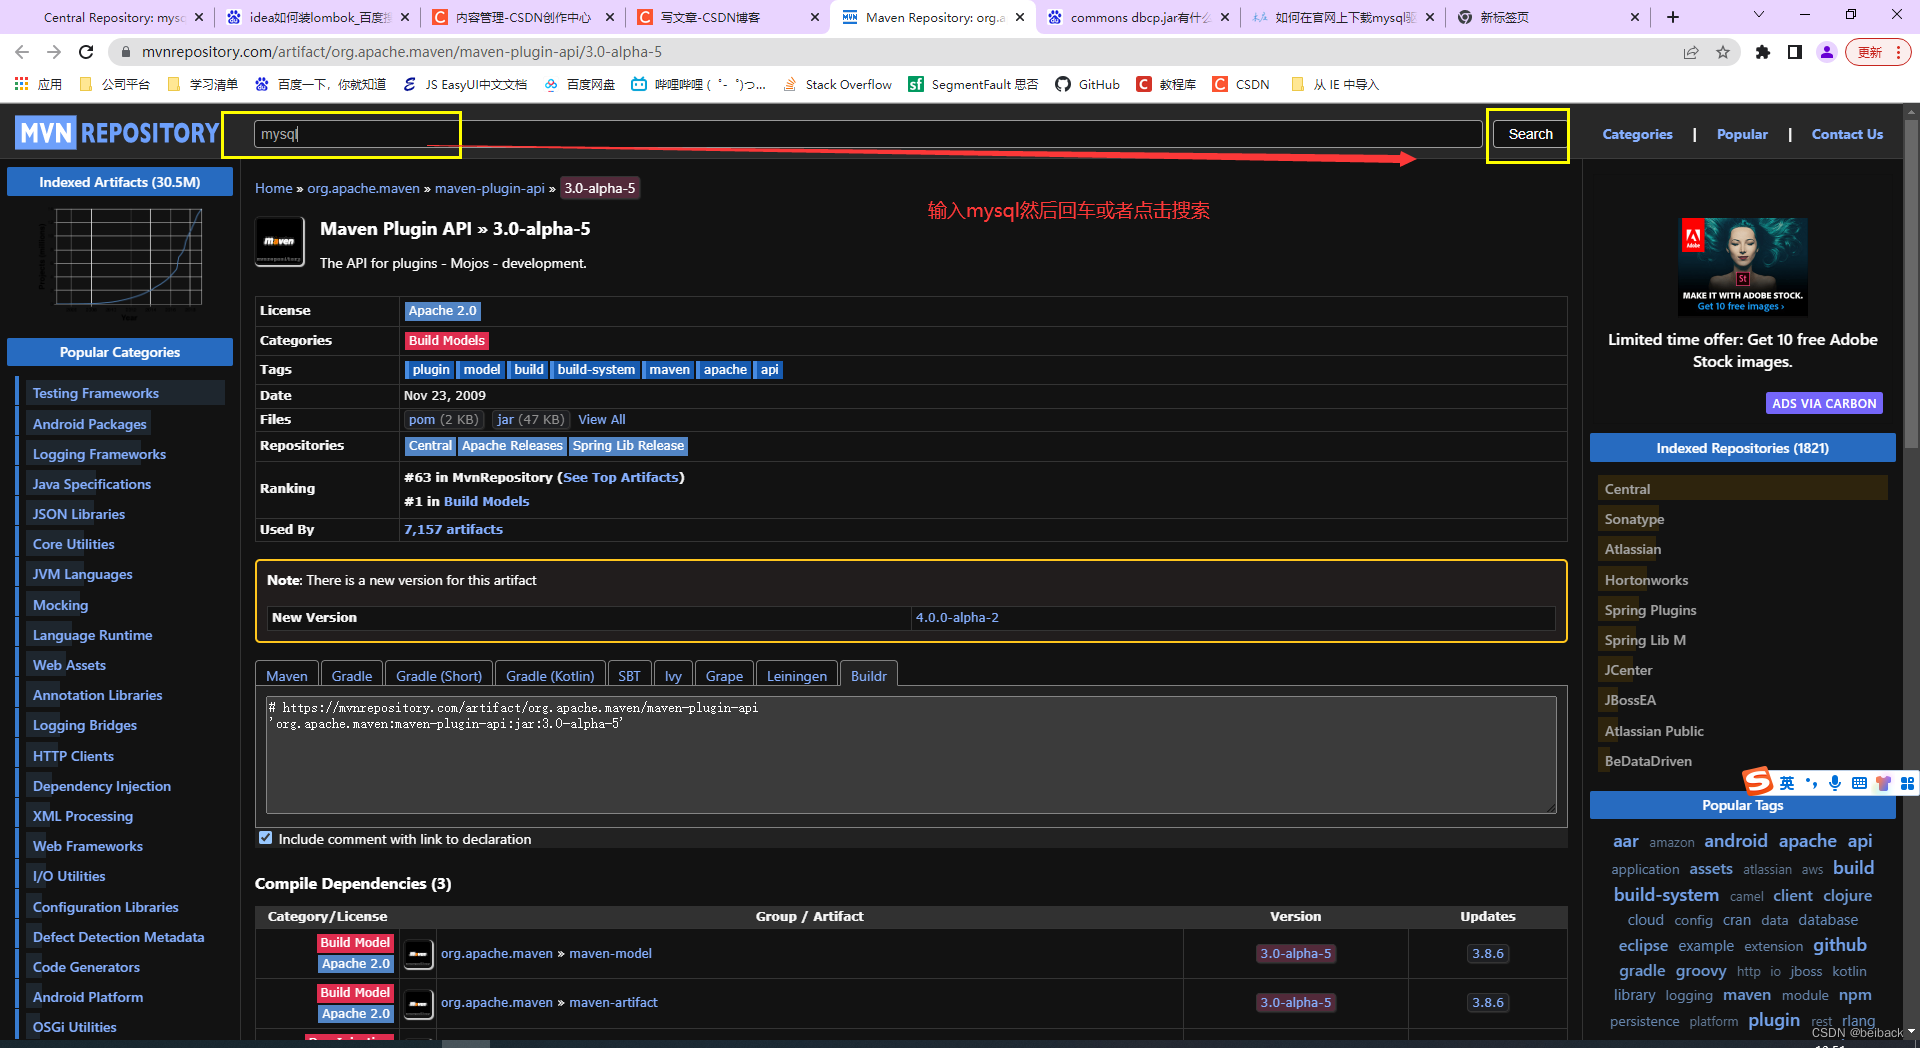Click the Search button
The image size is (1920, 1048).
tap(1530, 134)
